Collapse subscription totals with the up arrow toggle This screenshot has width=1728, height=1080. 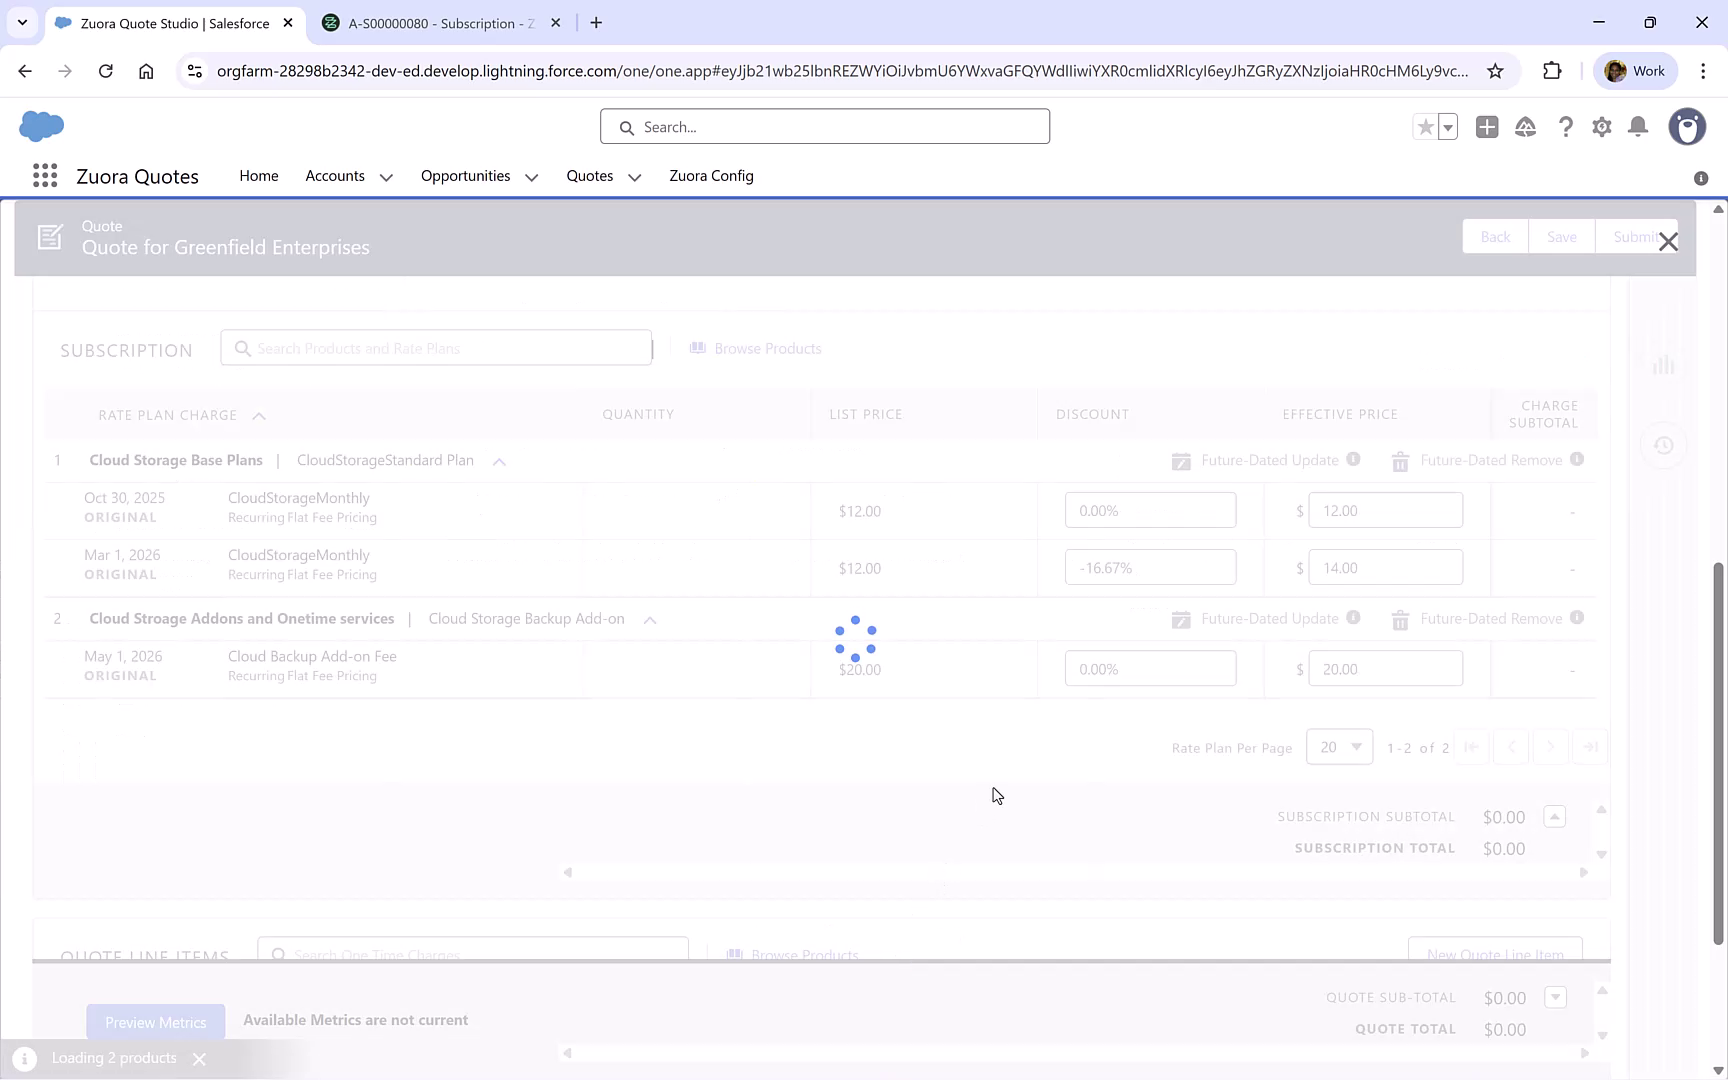coord(1555,816)
